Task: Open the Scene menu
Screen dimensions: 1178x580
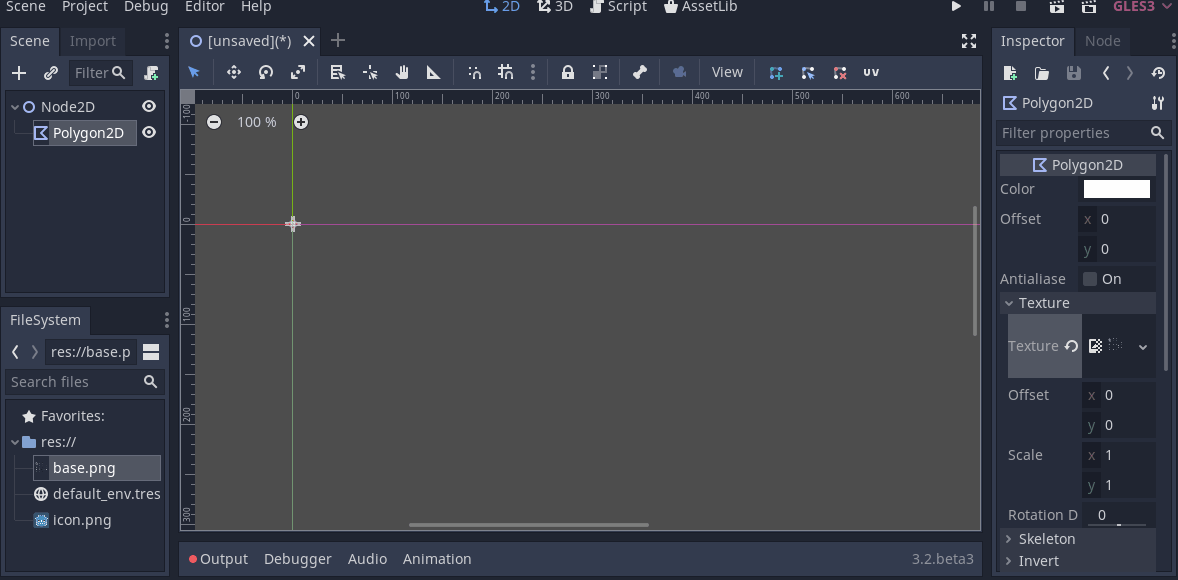Action: (x=26, y=7)
